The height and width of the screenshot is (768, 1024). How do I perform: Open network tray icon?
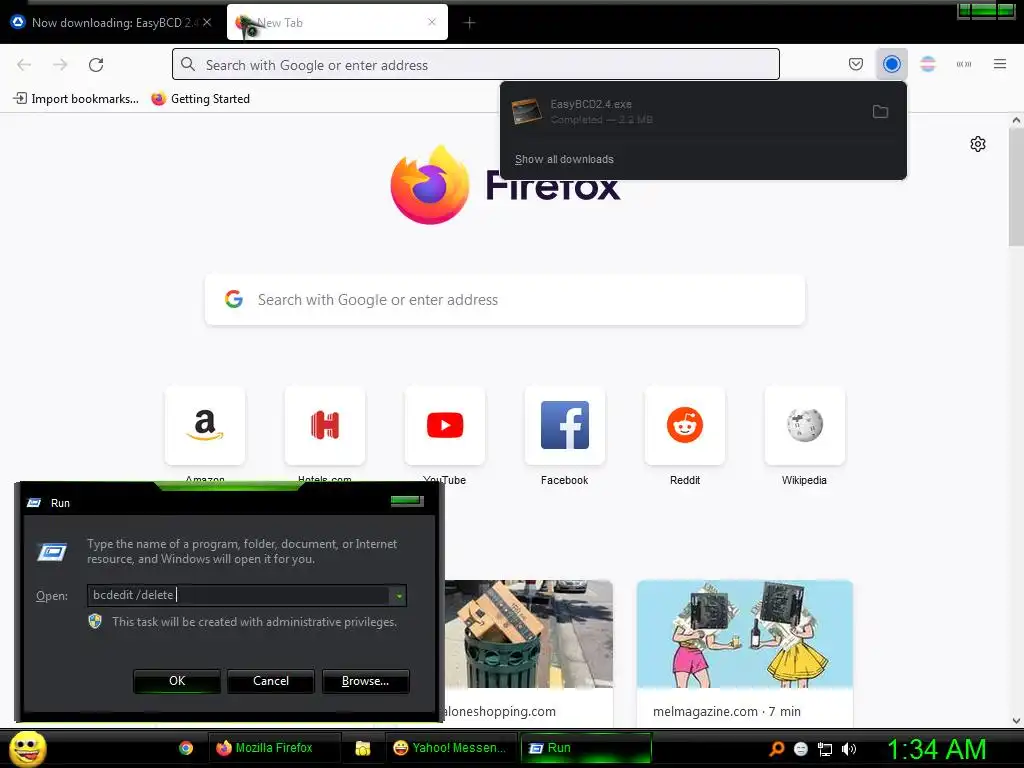[x=825, y=749]
